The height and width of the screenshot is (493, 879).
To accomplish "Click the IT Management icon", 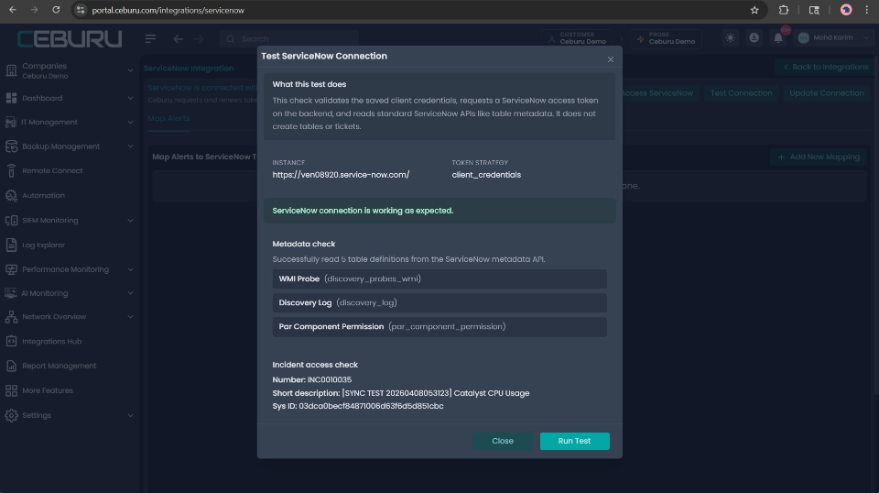I will [x=11, y=122].
